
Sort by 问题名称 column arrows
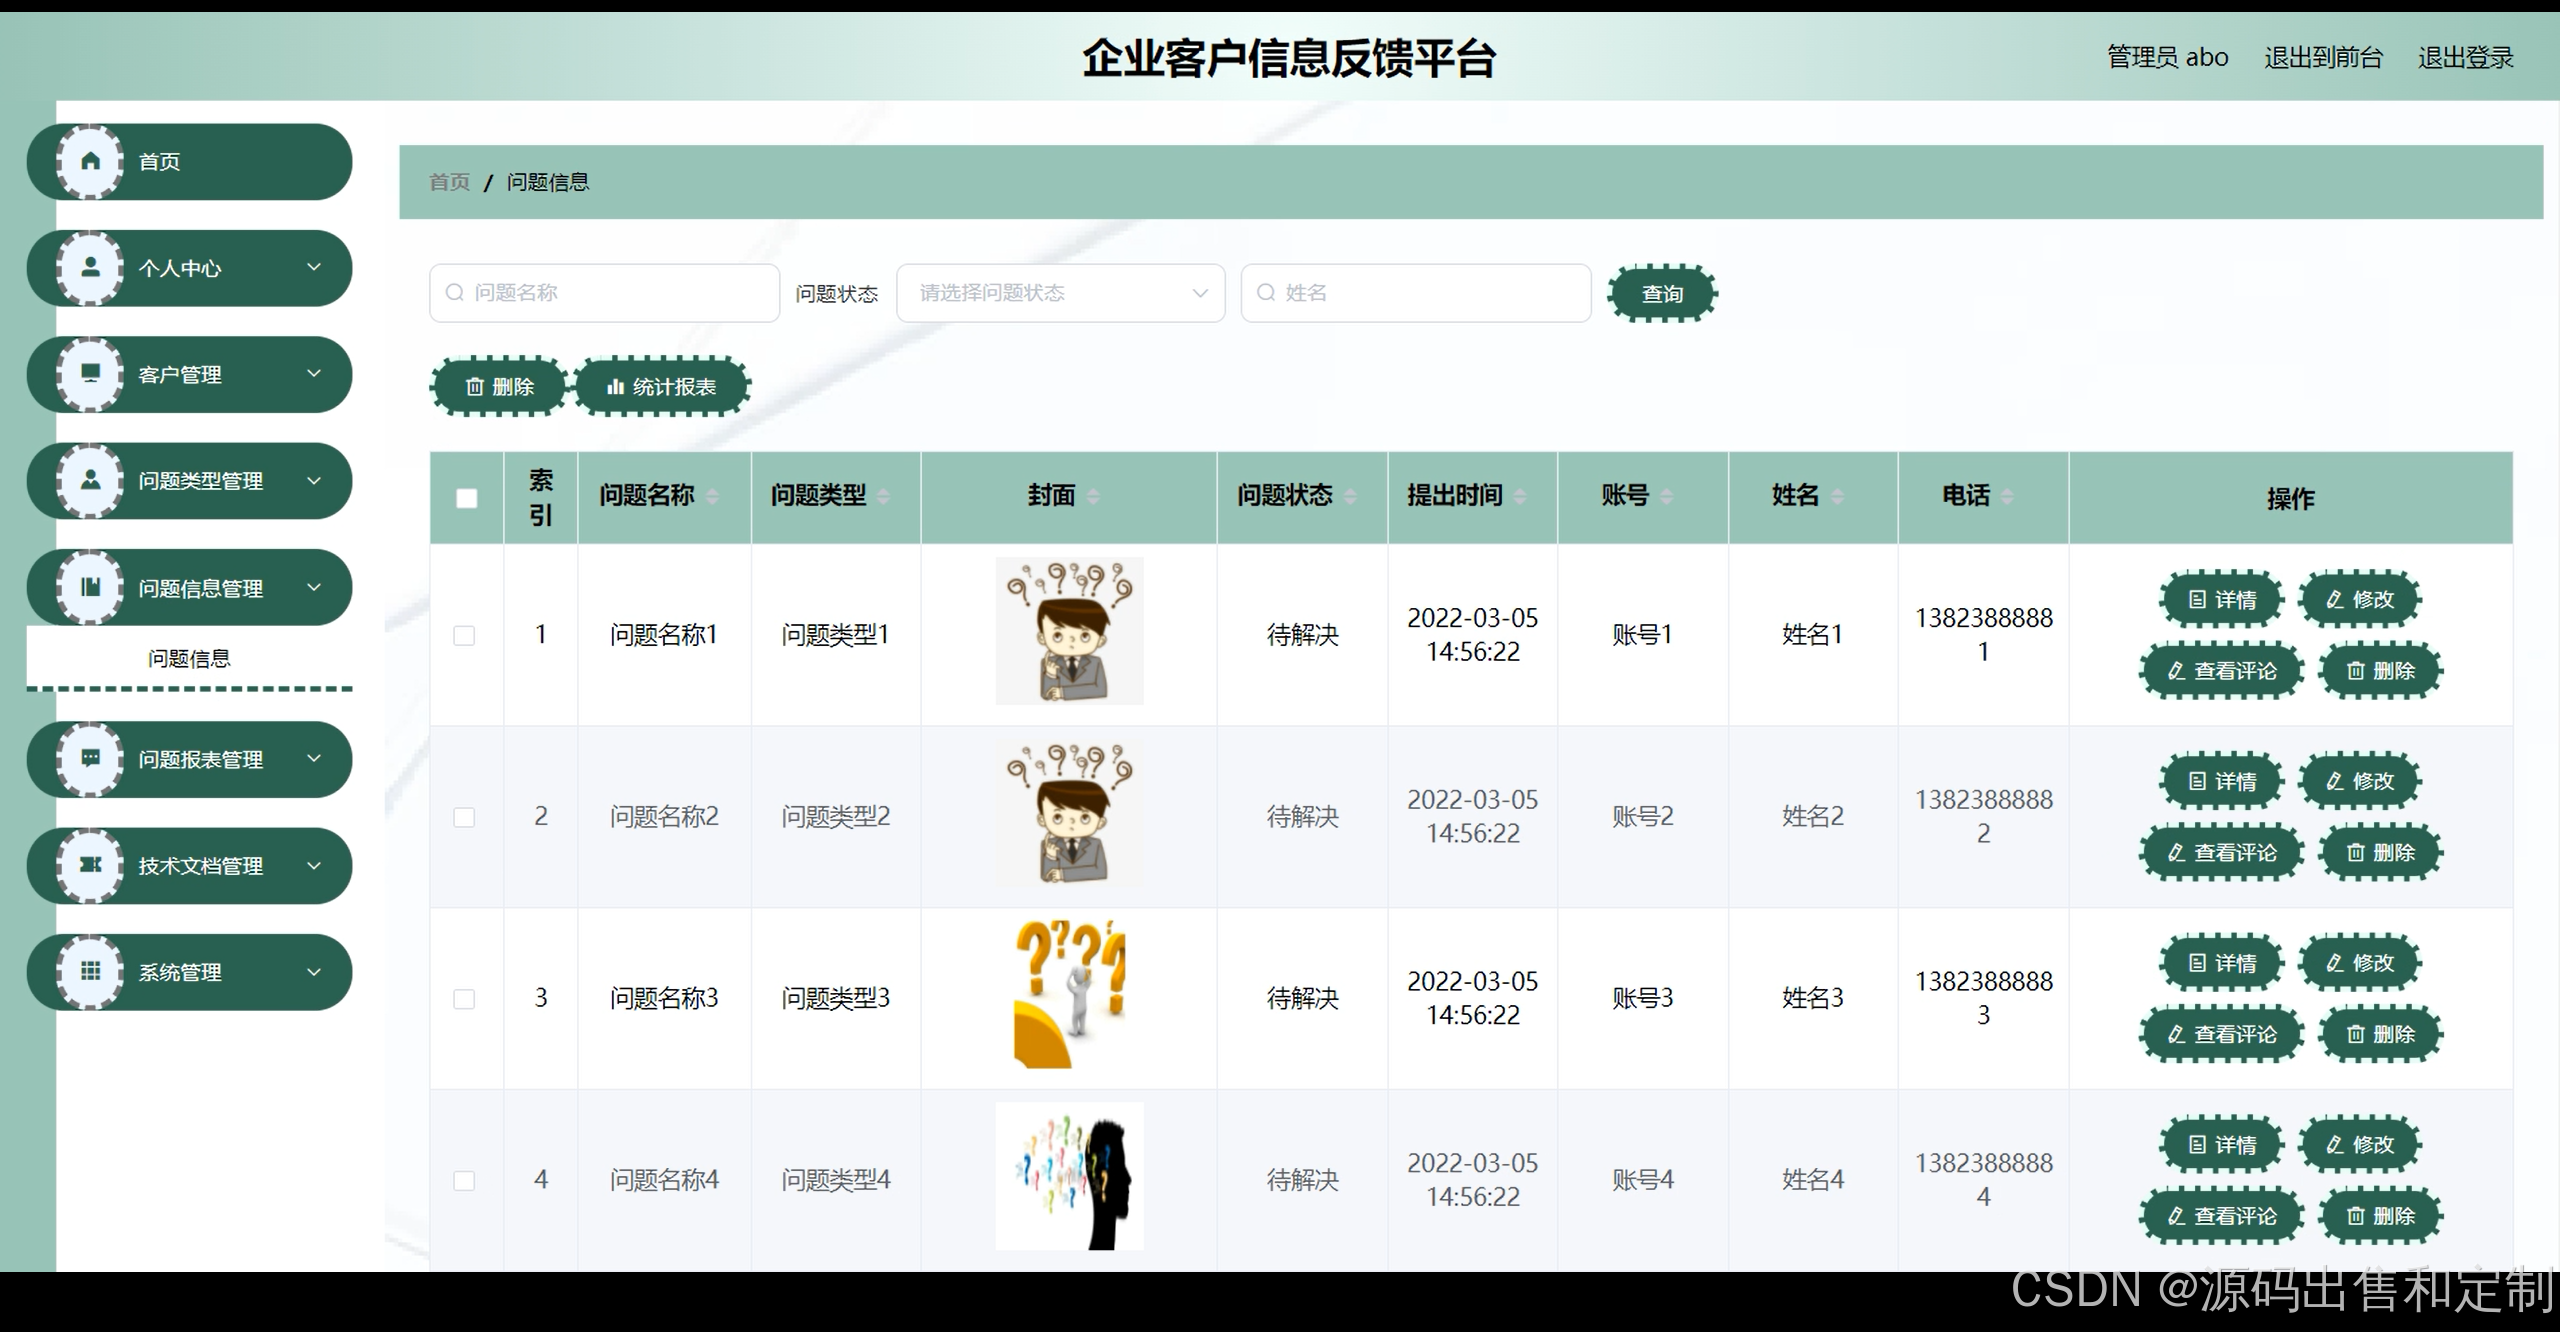712,496
